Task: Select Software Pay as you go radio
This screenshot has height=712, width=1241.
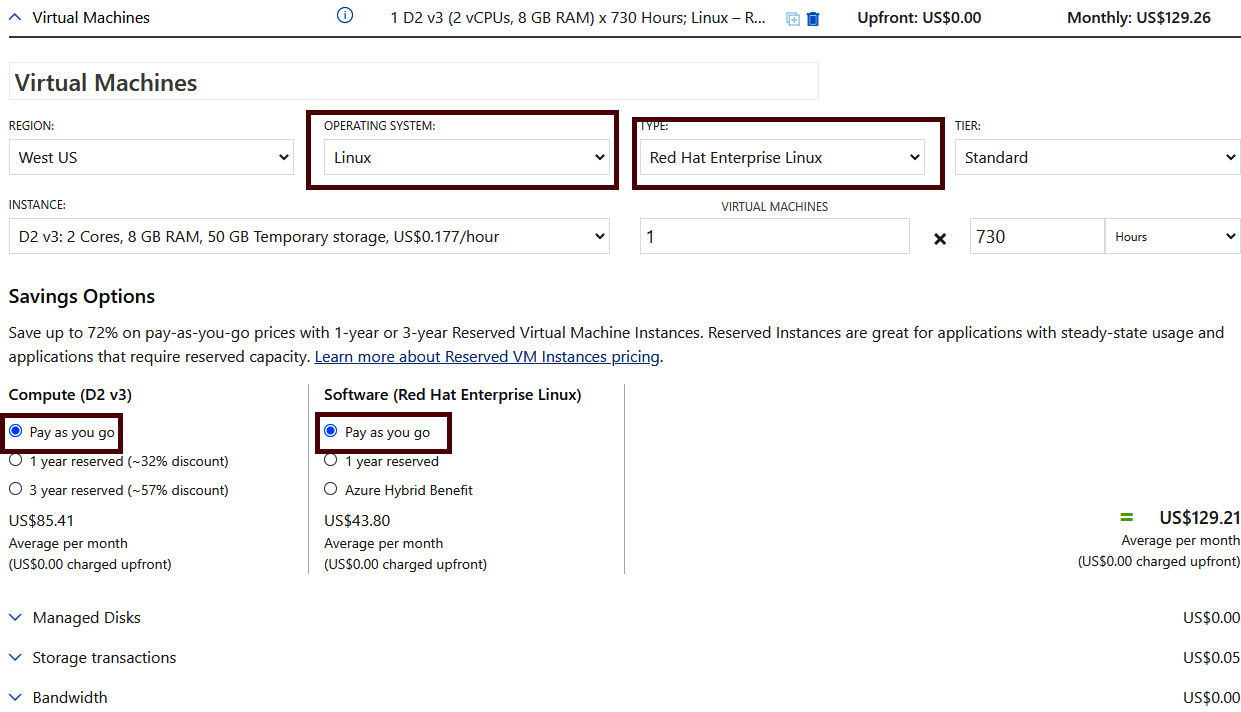Action: pos(331,431)
